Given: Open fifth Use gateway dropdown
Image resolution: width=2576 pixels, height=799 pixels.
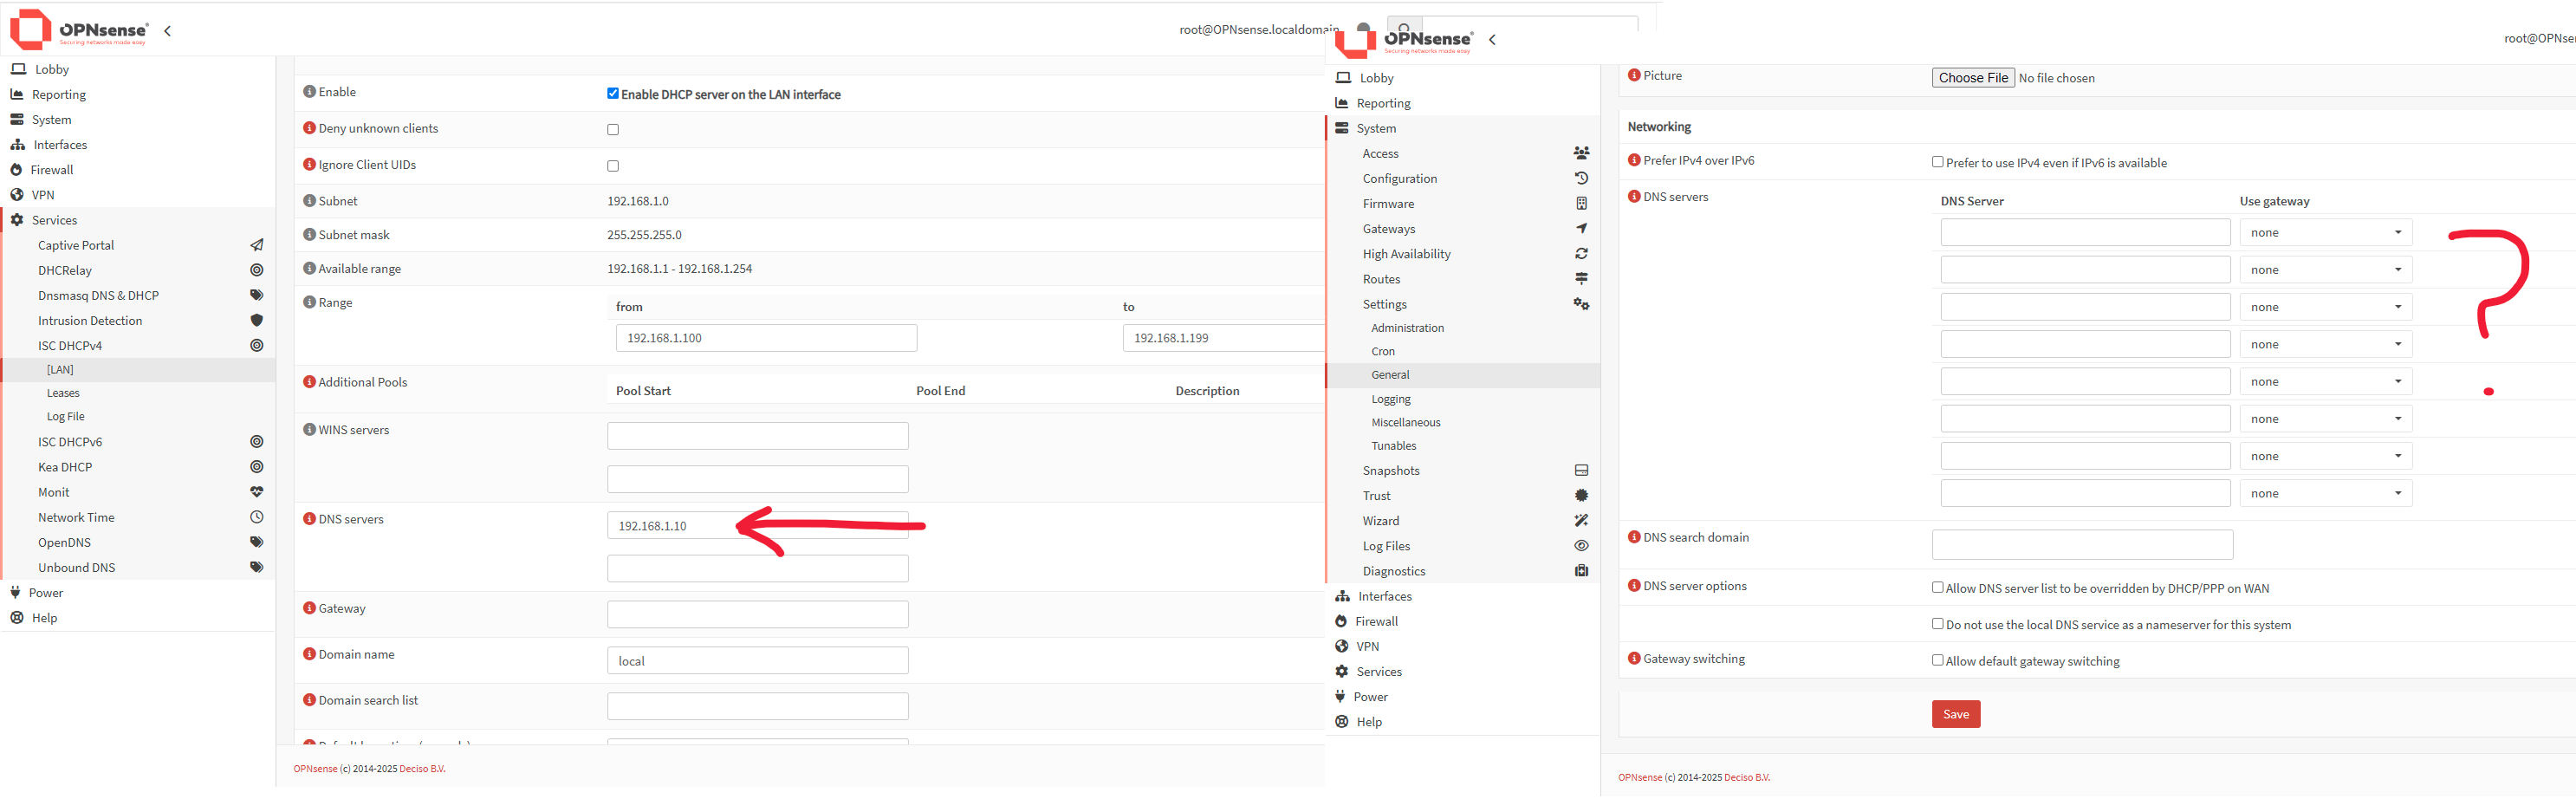Looking at the screenshot, I should coord(2325,381).
